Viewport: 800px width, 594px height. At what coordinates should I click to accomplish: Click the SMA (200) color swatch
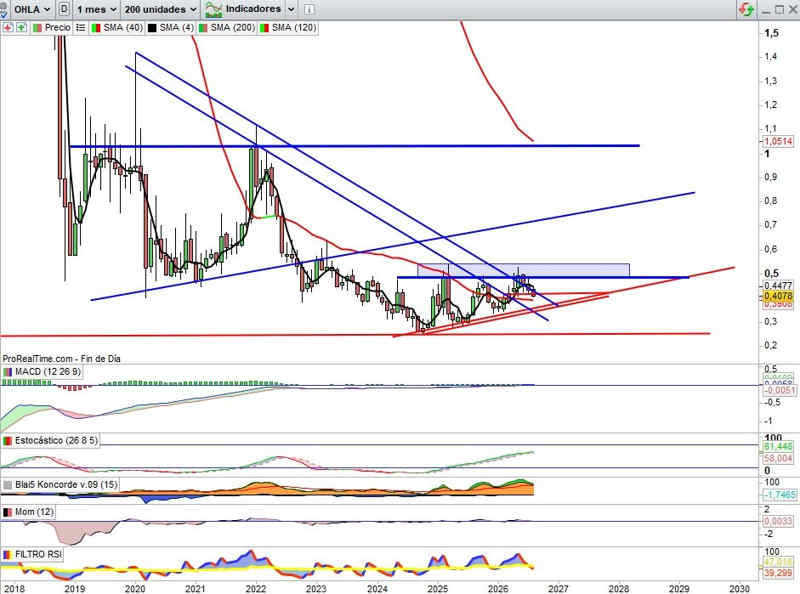point(203,28)
